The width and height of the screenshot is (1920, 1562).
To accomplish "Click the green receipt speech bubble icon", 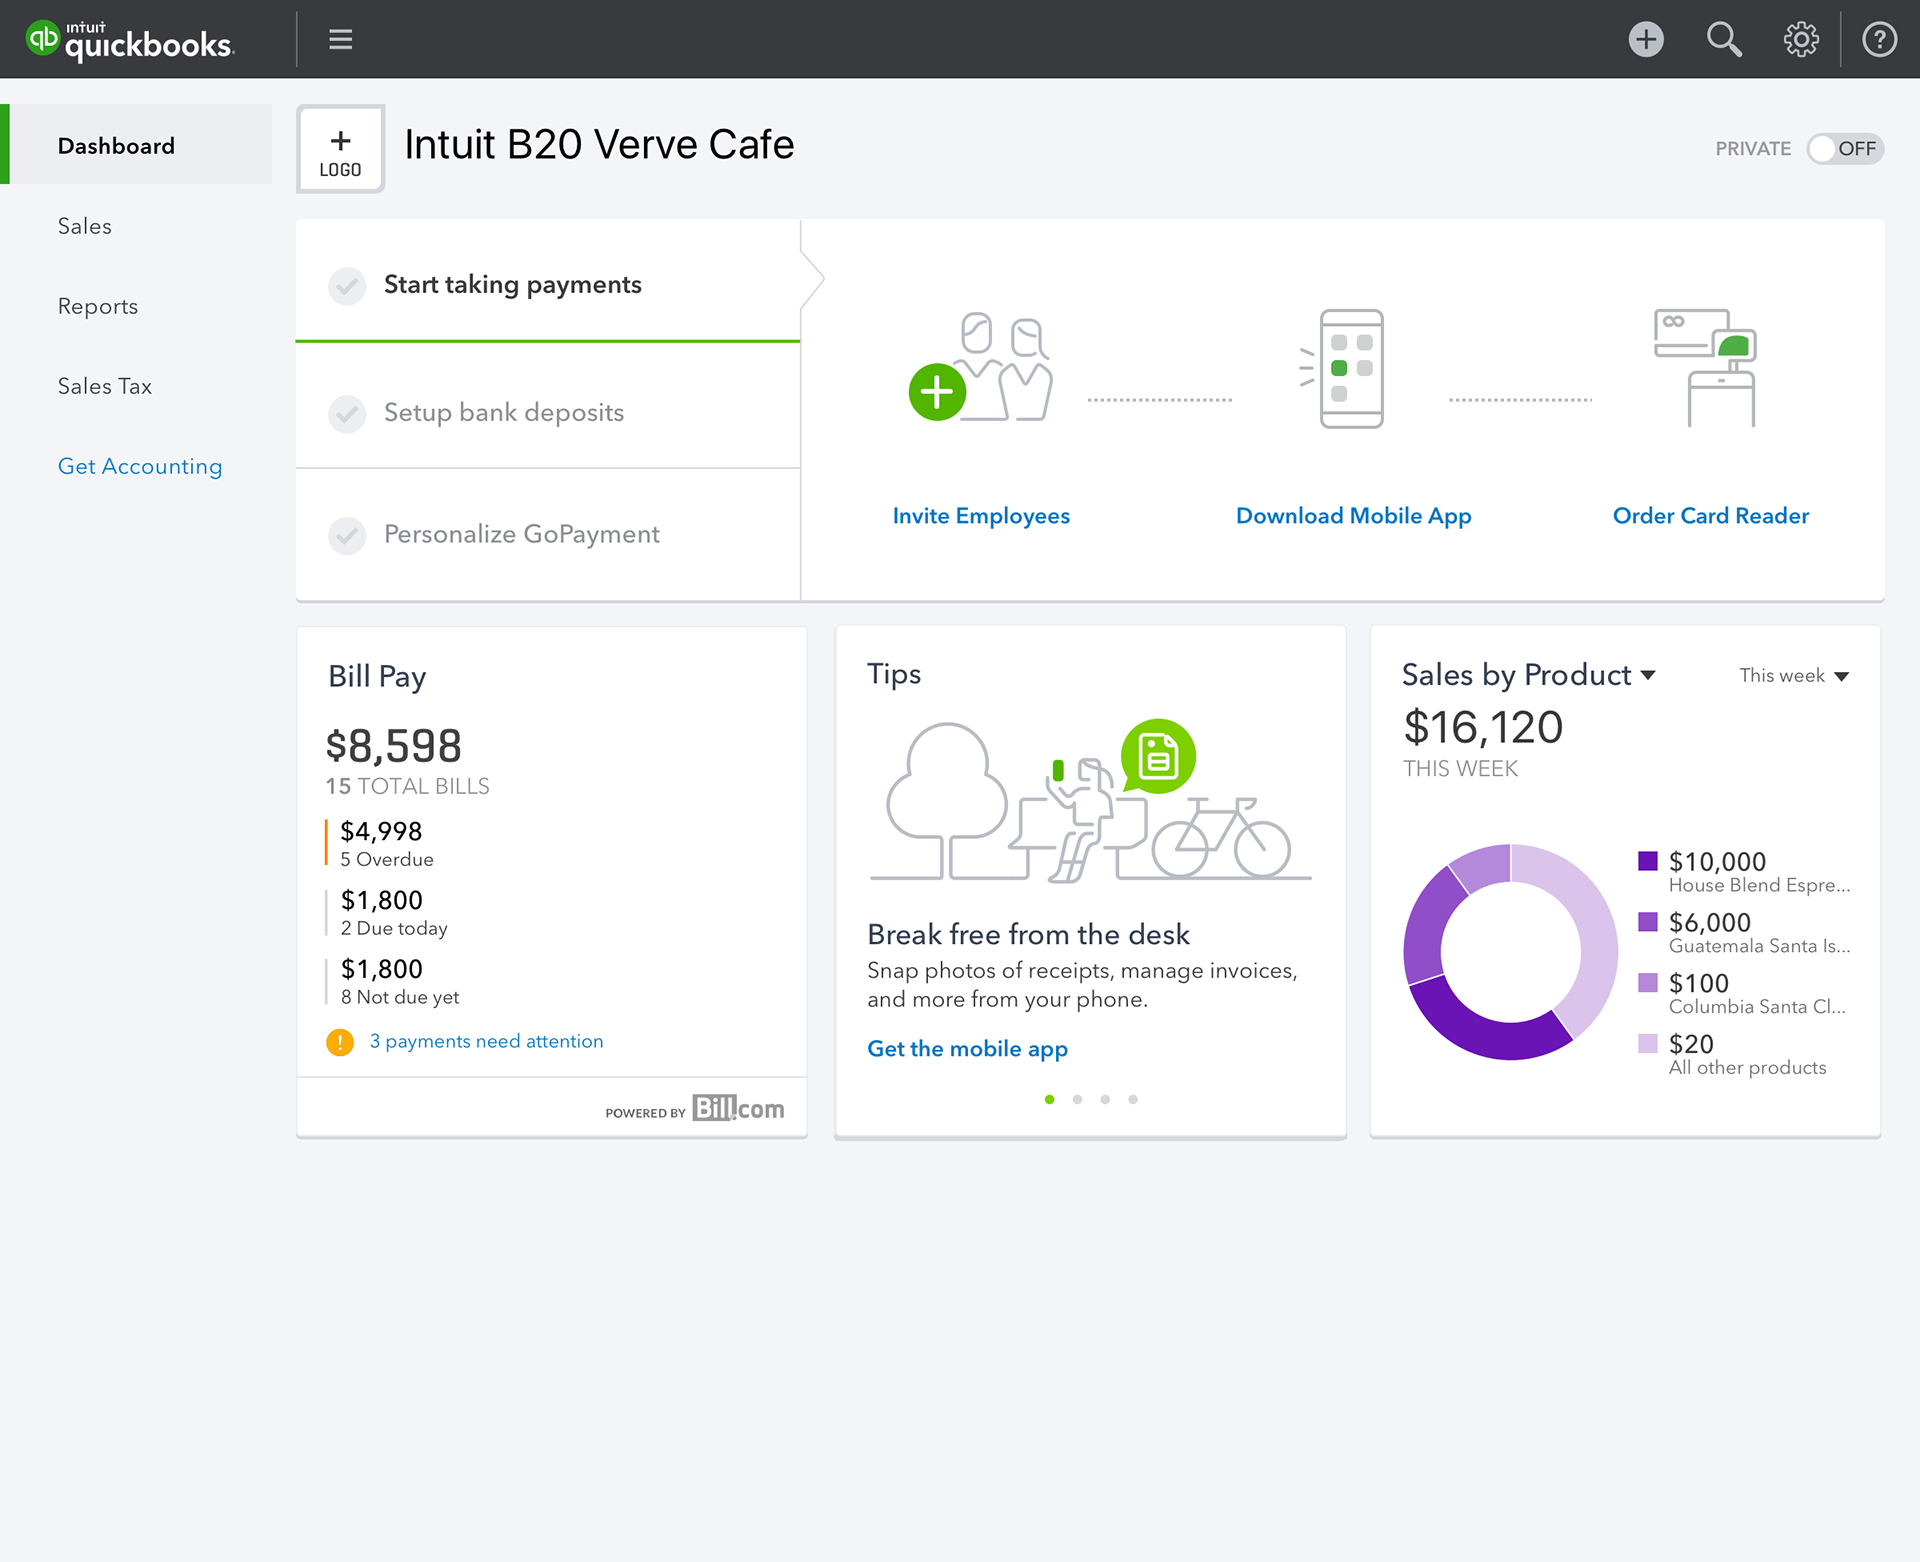I will coord(1158,757).
